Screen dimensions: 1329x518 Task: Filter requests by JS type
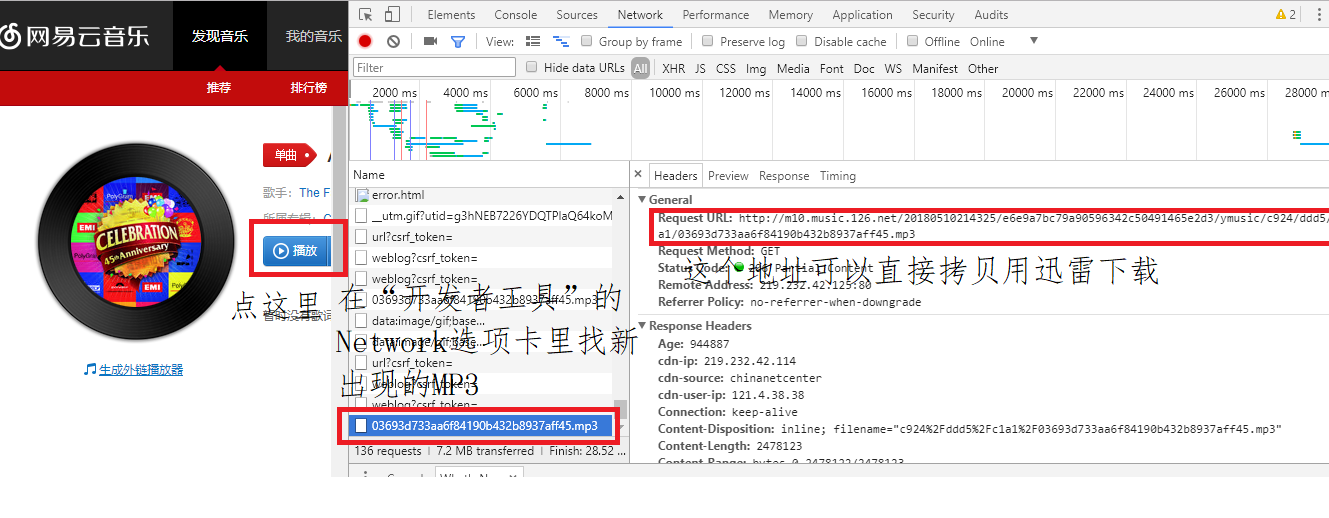(700, 69)
